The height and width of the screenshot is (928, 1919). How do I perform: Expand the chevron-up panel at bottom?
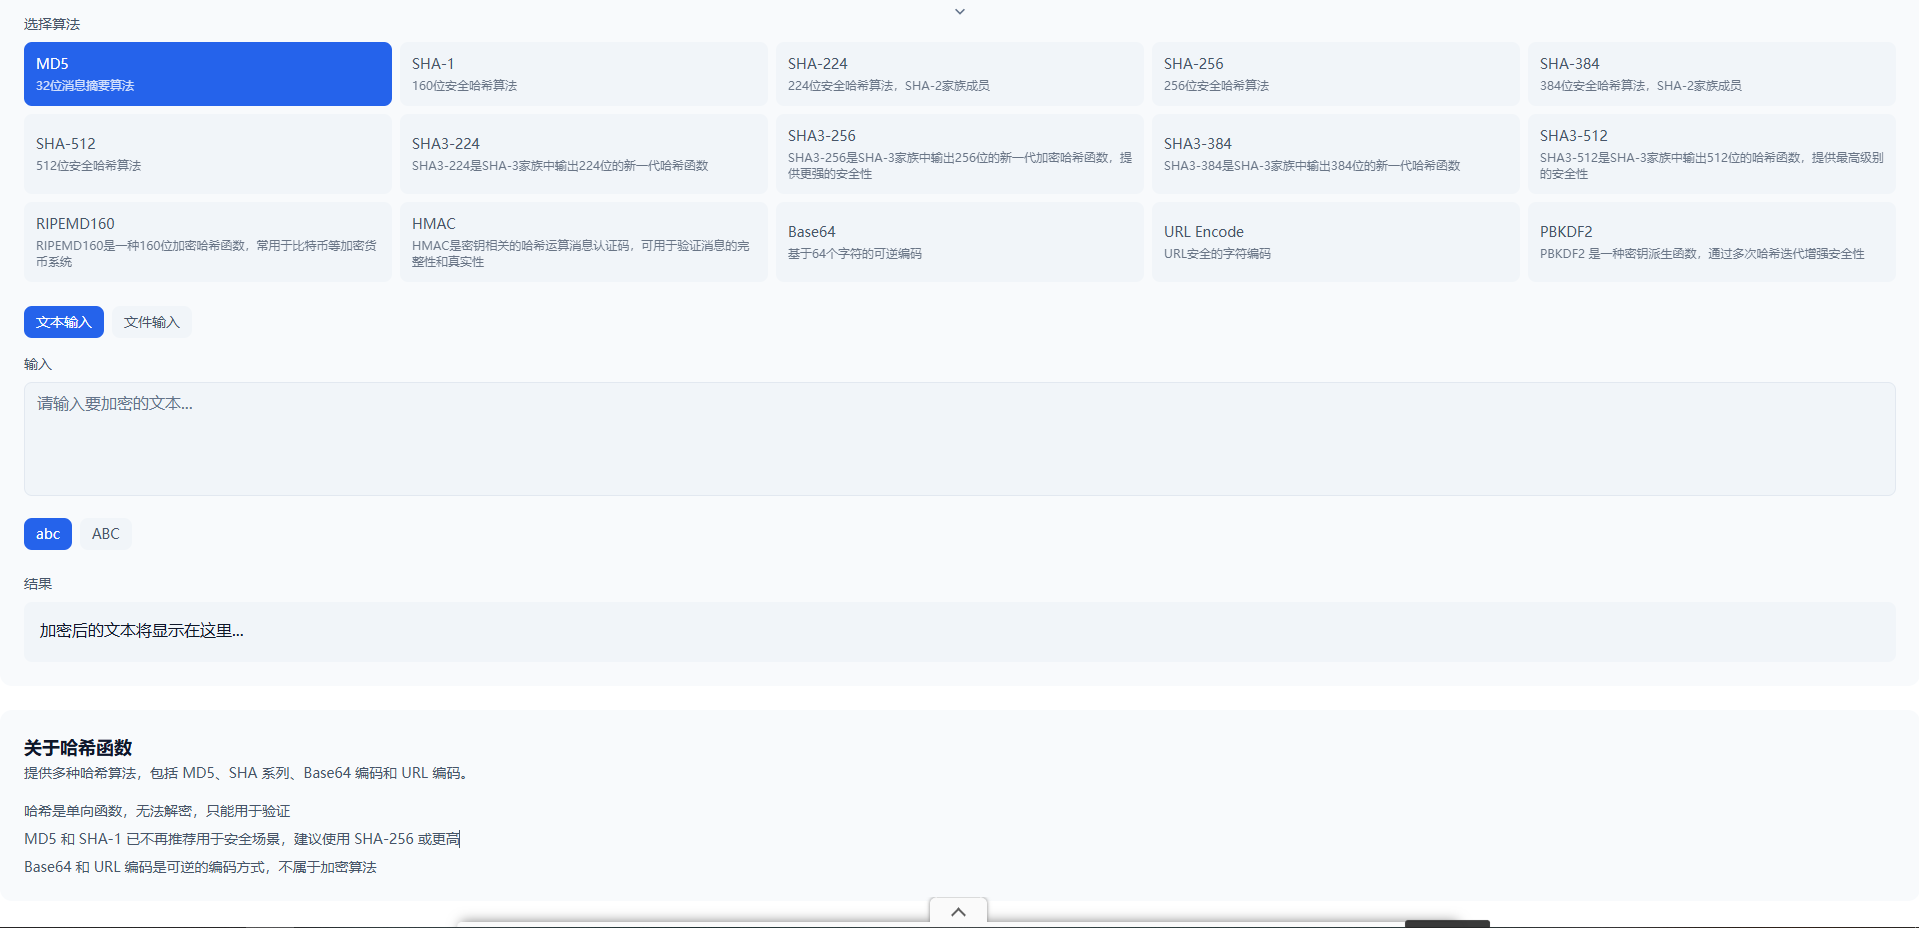coord(958,912)
